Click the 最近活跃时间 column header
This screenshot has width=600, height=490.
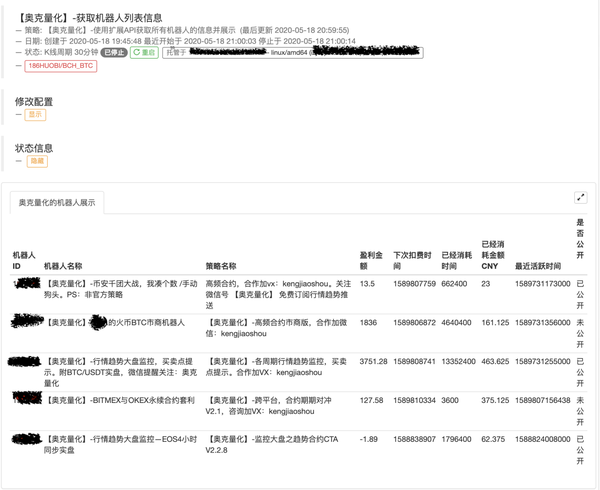click(538, 267)
